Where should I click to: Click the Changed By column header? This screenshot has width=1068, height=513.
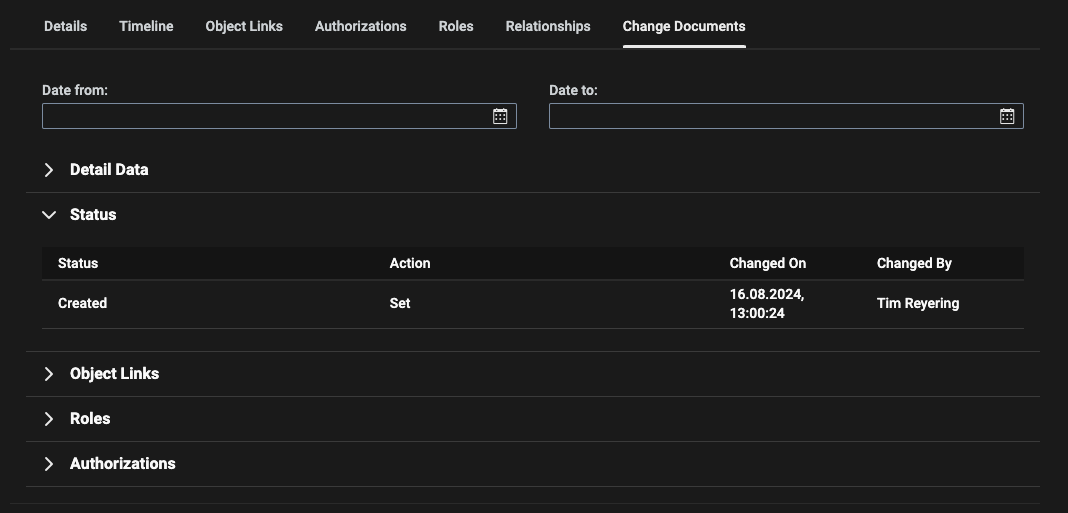click(x=914, y=263)
